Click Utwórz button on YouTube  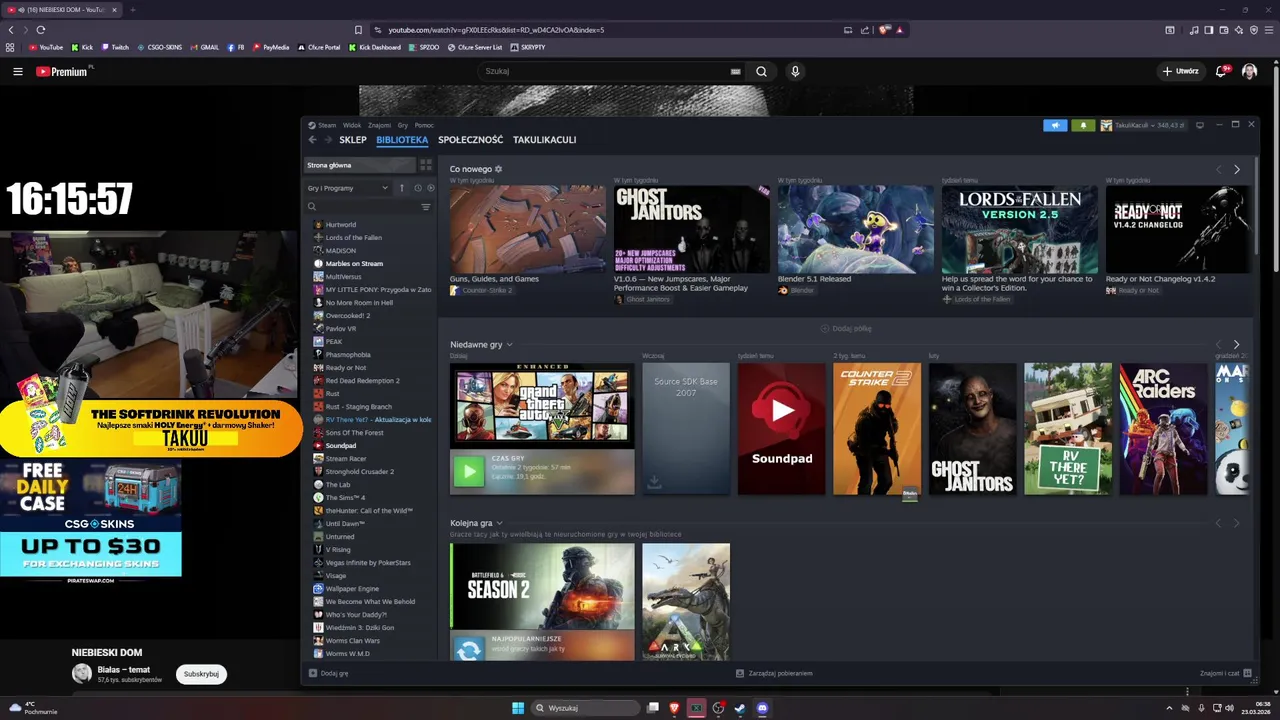pos(1180,71)
